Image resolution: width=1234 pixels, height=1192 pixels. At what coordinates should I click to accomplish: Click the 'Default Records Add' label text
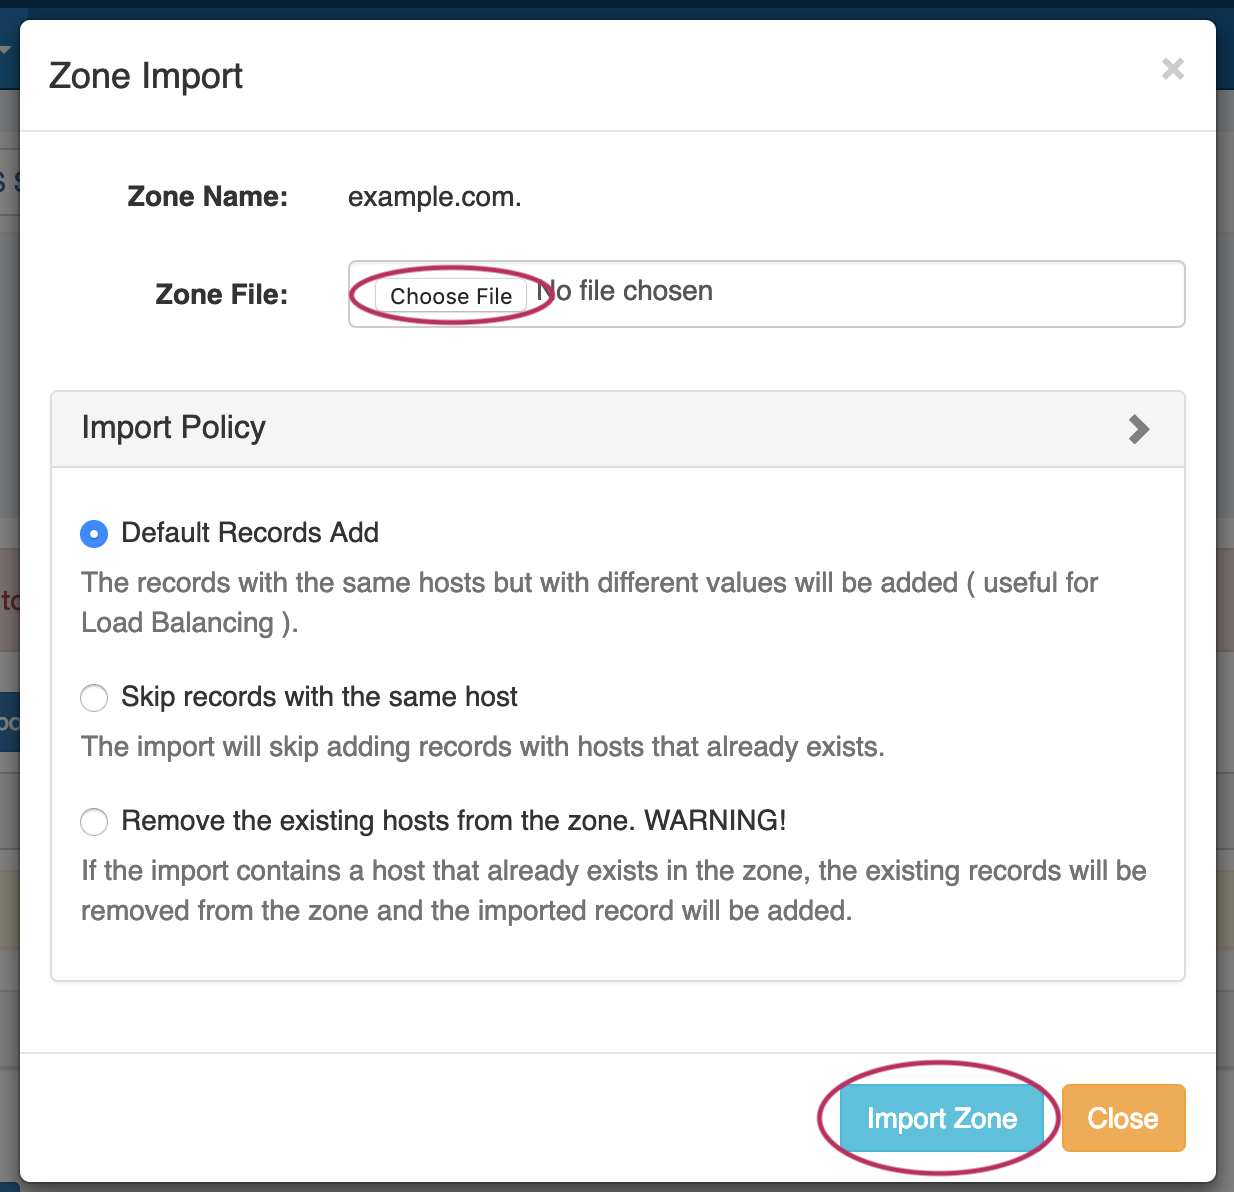coord(250,533)
